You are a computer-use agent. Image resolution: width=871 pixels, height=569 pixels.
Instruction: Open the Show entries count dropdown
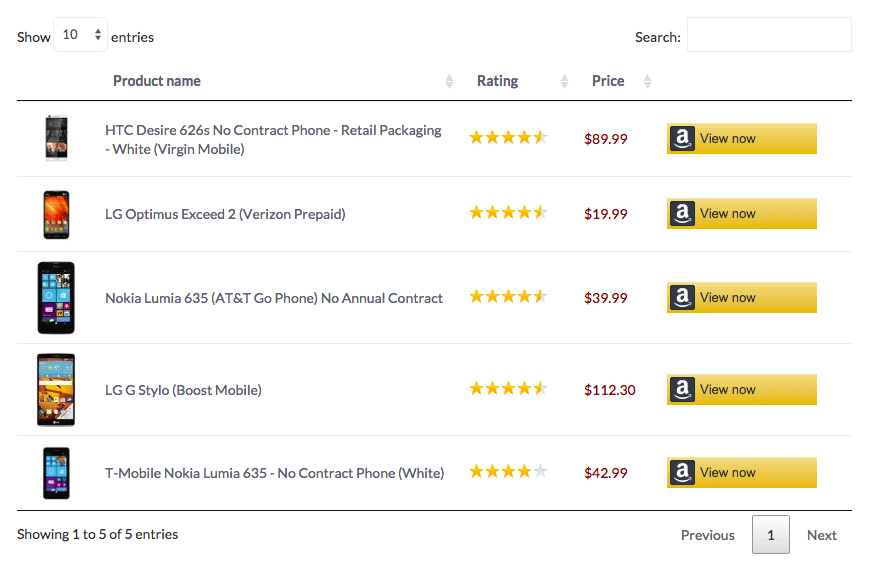tap(80, 35)
